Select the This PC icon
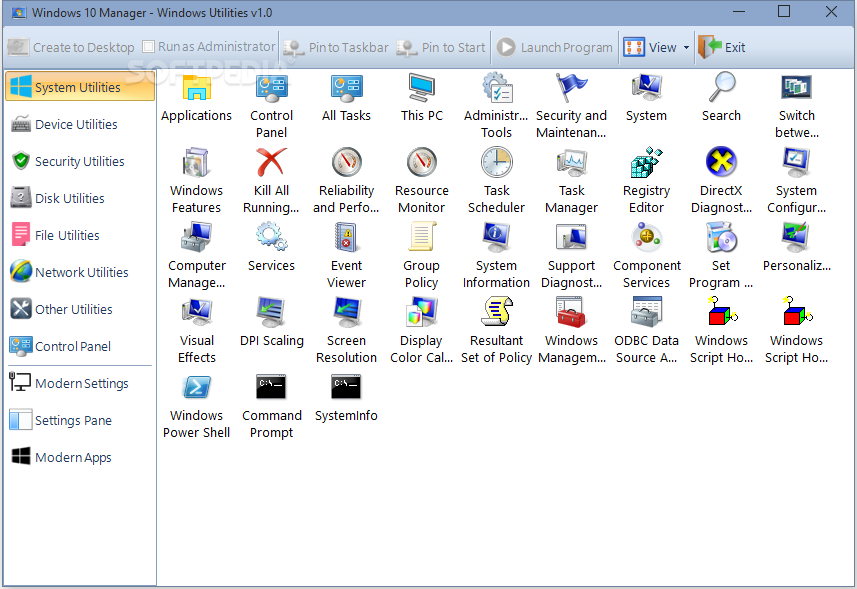Screen dimensions: 857x589 pos(421,87)
